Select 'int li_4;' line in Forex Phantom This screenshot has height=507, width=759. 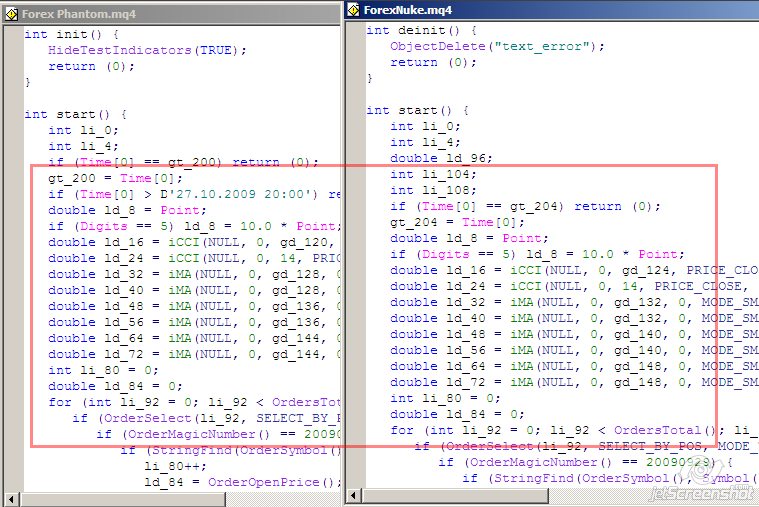(x=83, y=146)
